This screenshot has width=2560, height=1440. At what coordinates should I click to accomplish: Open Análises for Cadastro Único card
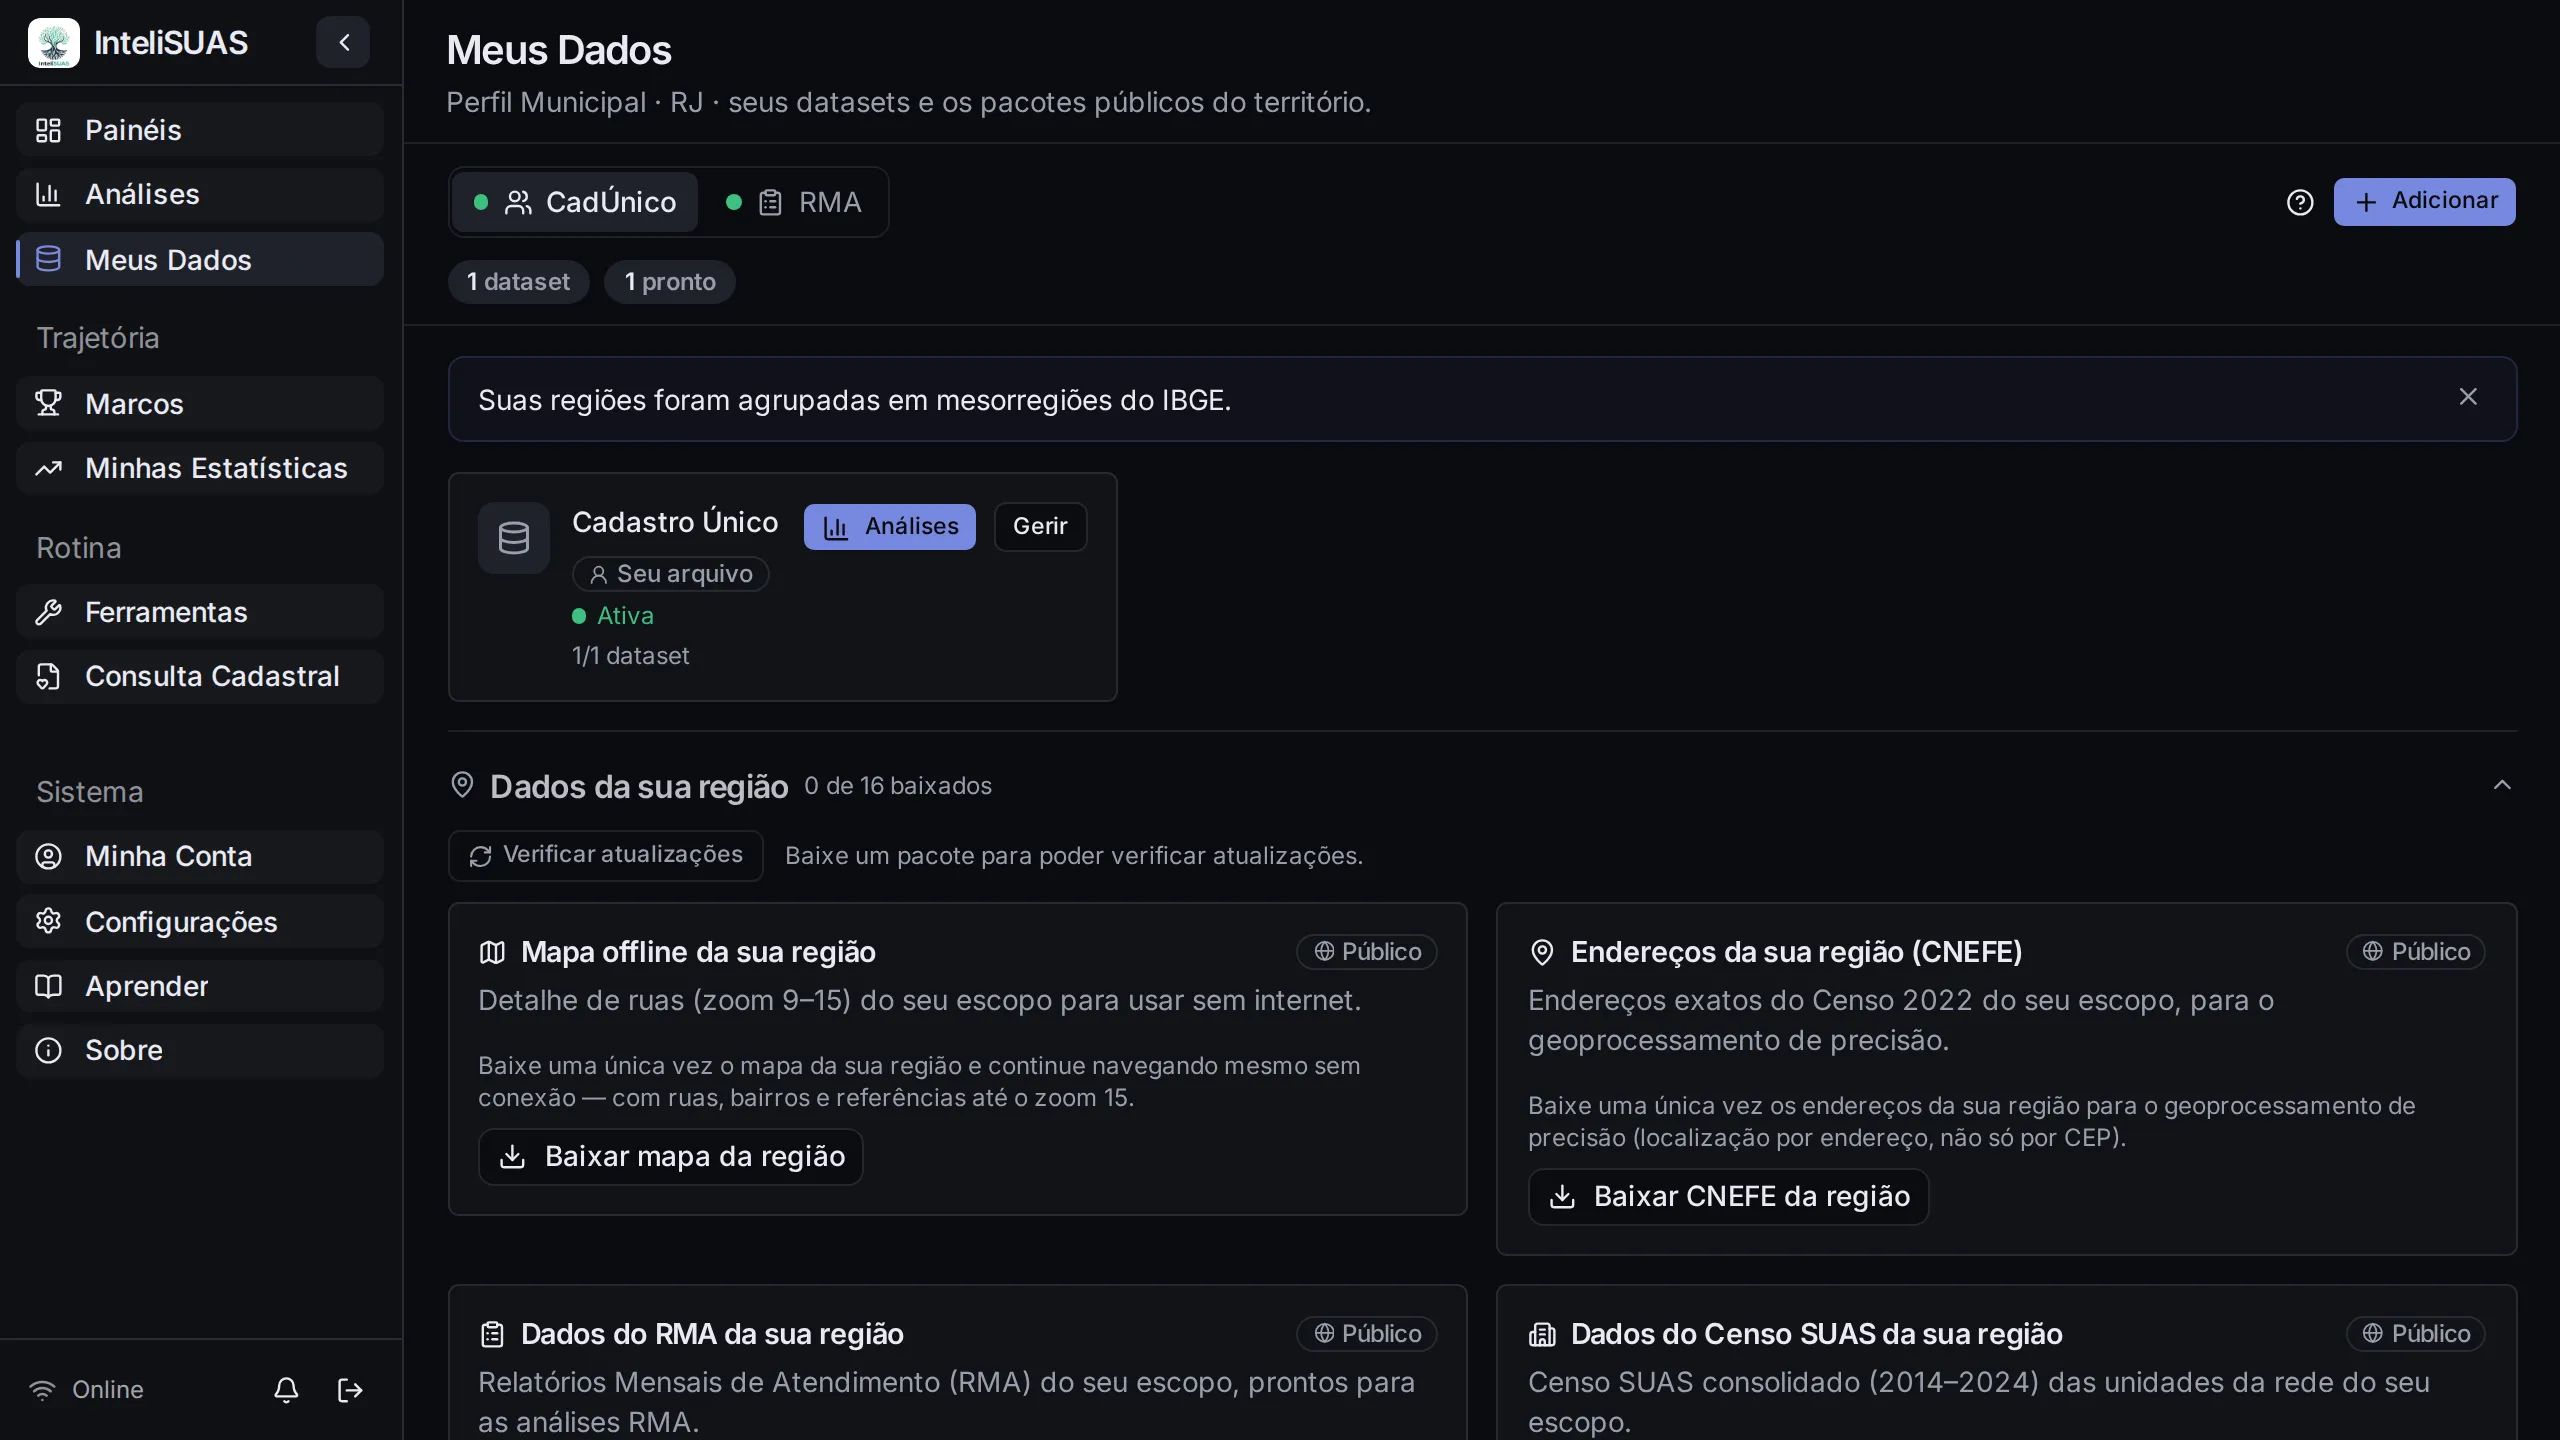pyautogui.click(x=890, y=526)
